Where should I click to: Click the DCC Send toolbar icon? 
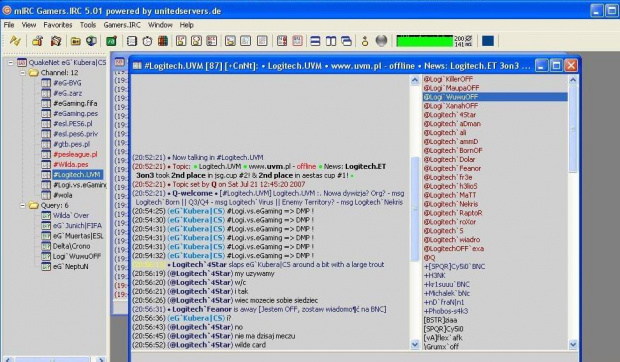click(181, 41)
